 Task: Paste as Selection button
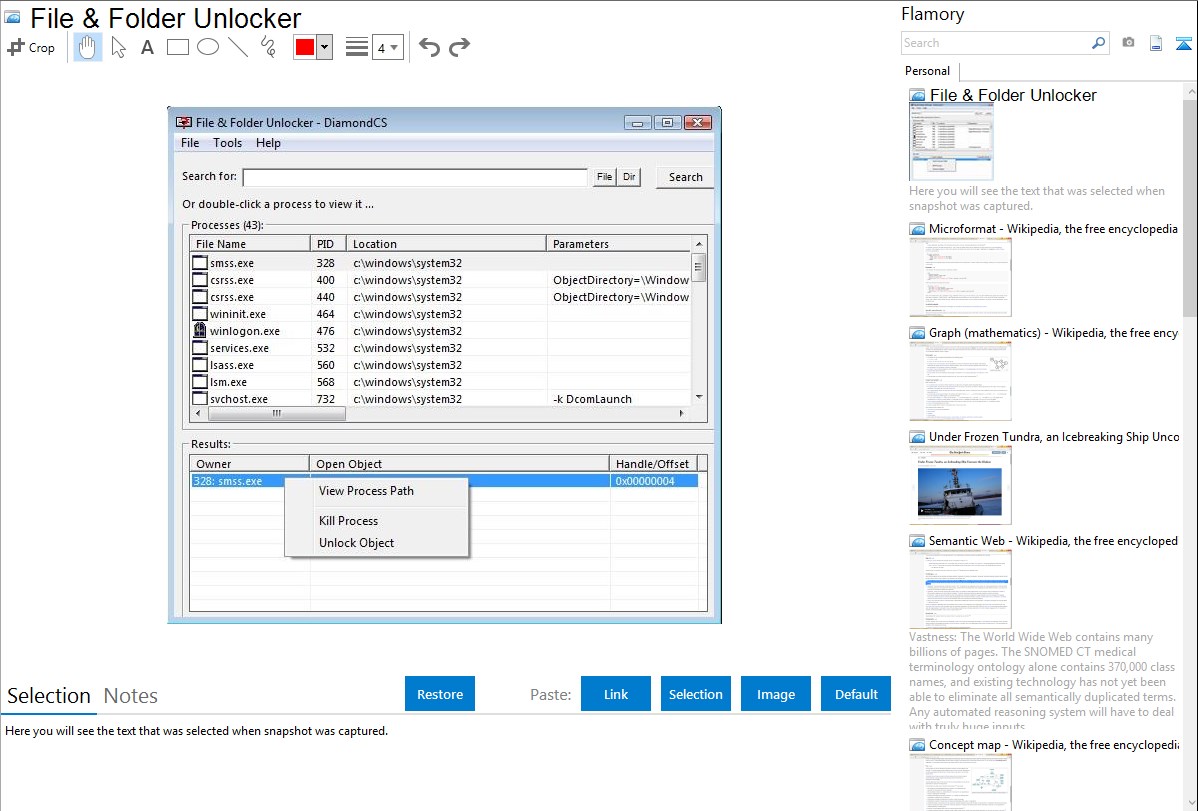(x=695, y=694)
